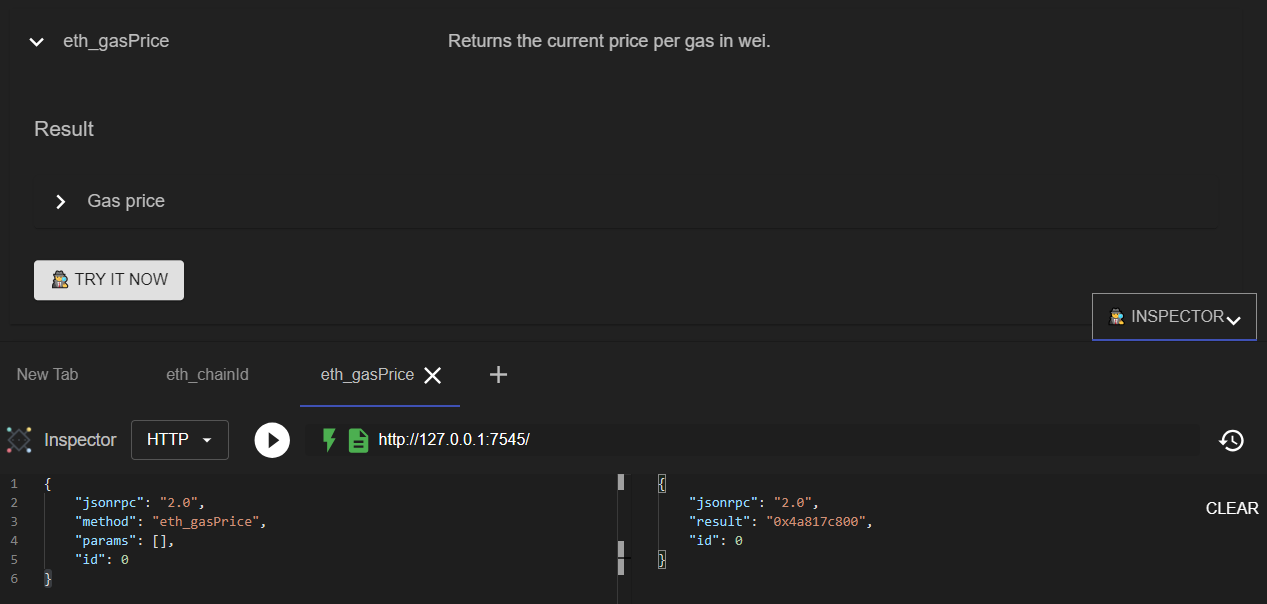
Task: Select the eth_gasPrice tab
Action: (x=366, y=375)
